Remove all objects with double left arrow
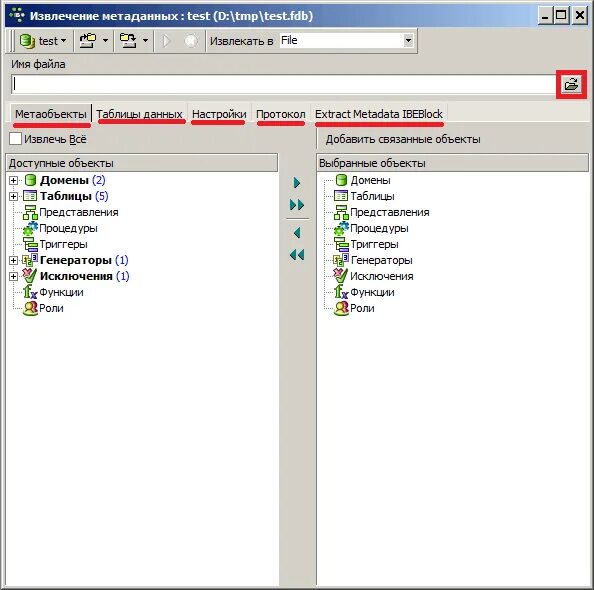Viewport: 594px width, 590px height. (297, 255)
